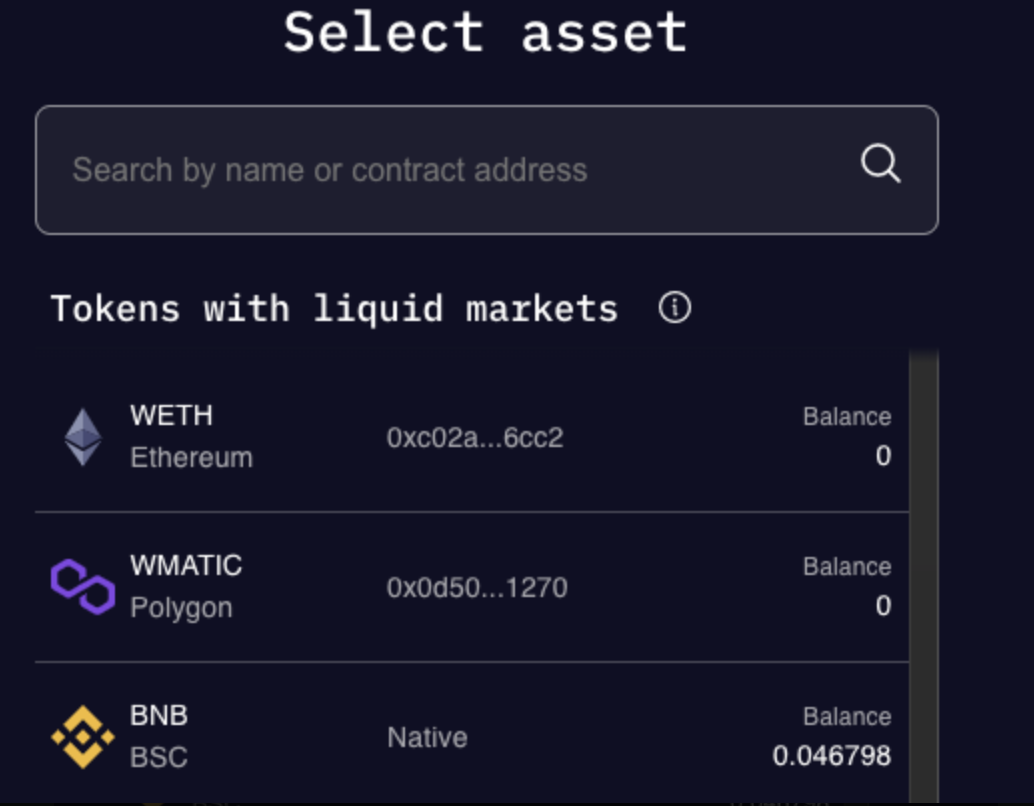Tap the BSC chain logo in the BNB row
Image resolution: width=1034 pixels, height=806 pixels.
click(x=82, y=737)
